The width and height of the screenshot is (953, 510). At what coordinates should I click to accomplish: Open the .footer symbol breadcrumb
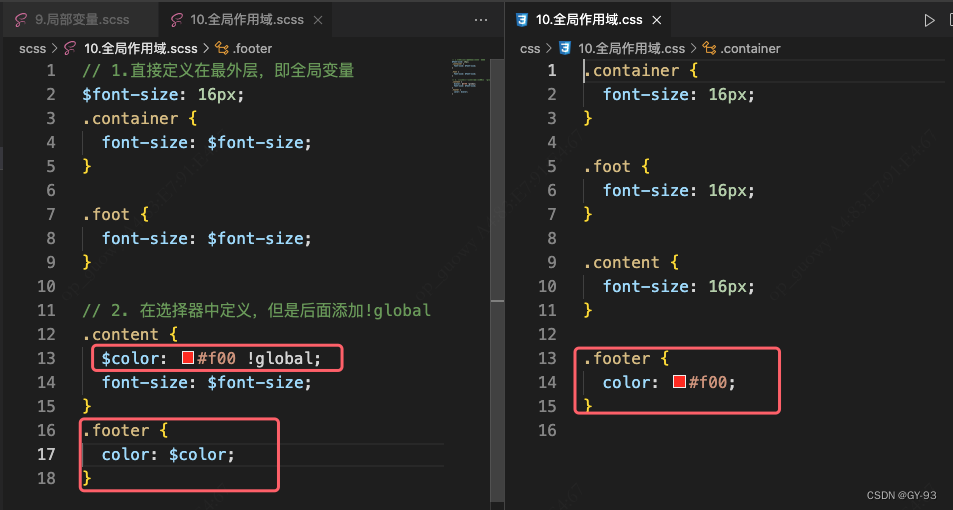(x=252, y=49)
